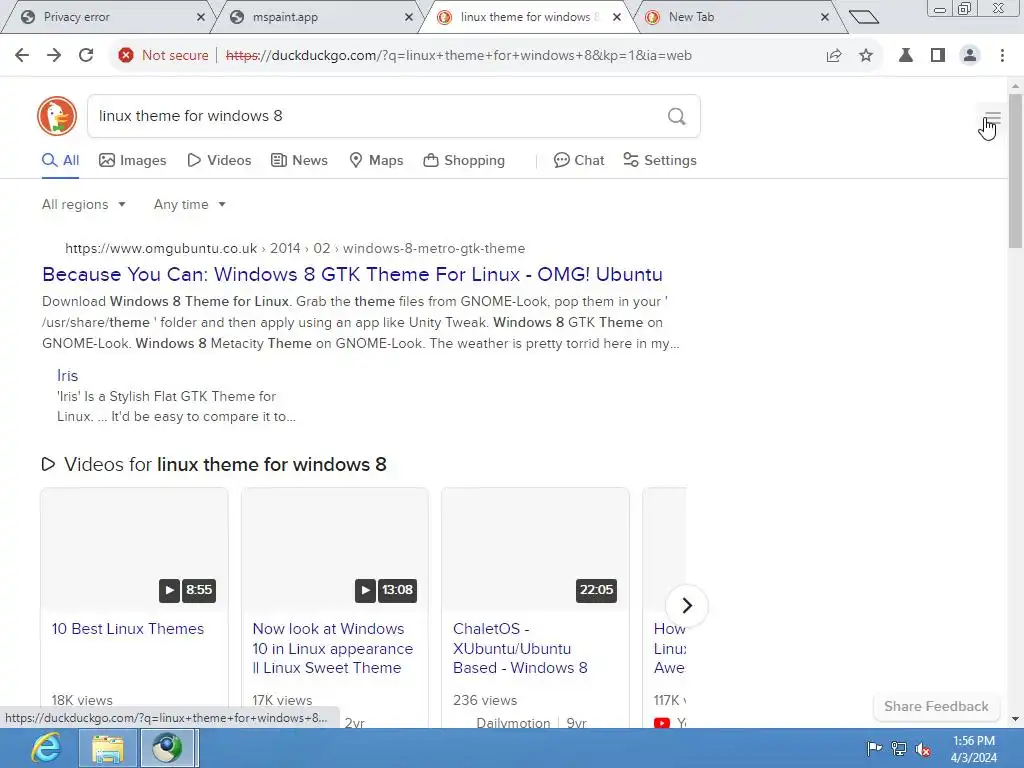Close the Privacy error tab
Image resolution: width=1024 pixels, height=768 pixels.
201,18
